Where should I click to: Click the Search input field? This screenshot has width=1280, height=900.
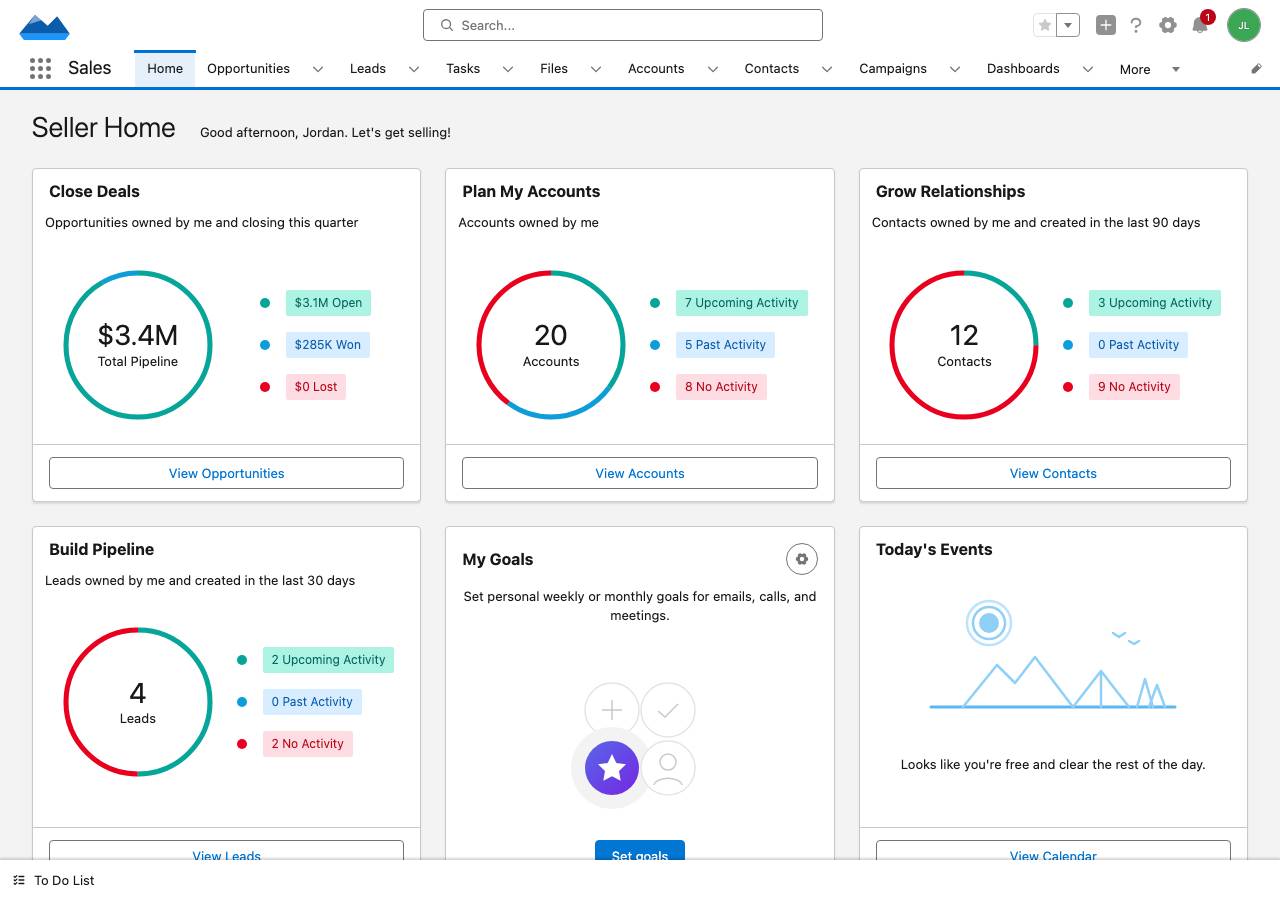(623, 25)
